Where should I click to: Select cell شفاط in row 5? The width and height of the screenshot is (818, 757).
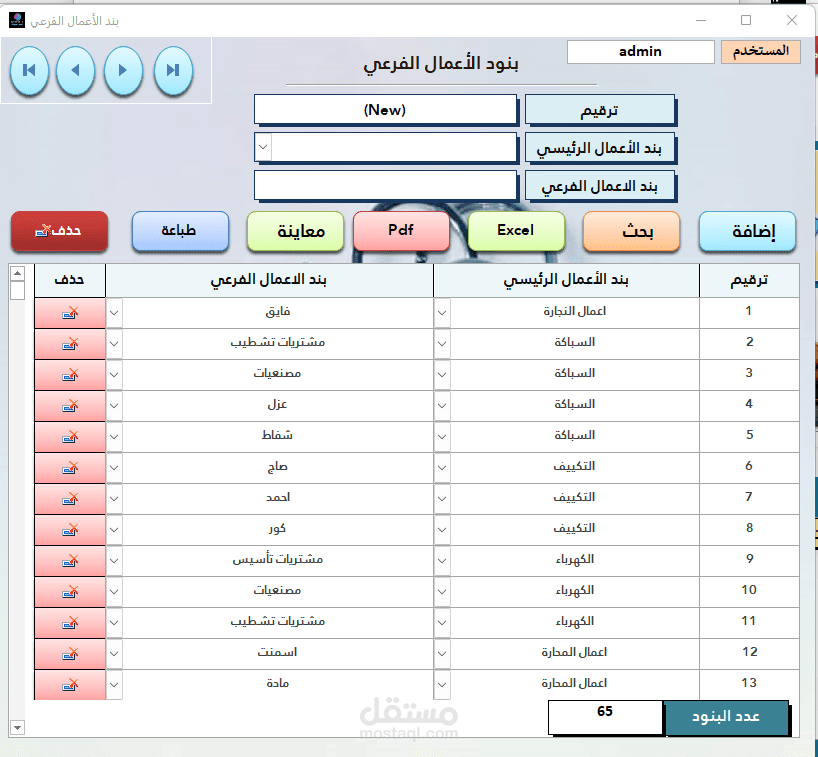click(278, 437)
